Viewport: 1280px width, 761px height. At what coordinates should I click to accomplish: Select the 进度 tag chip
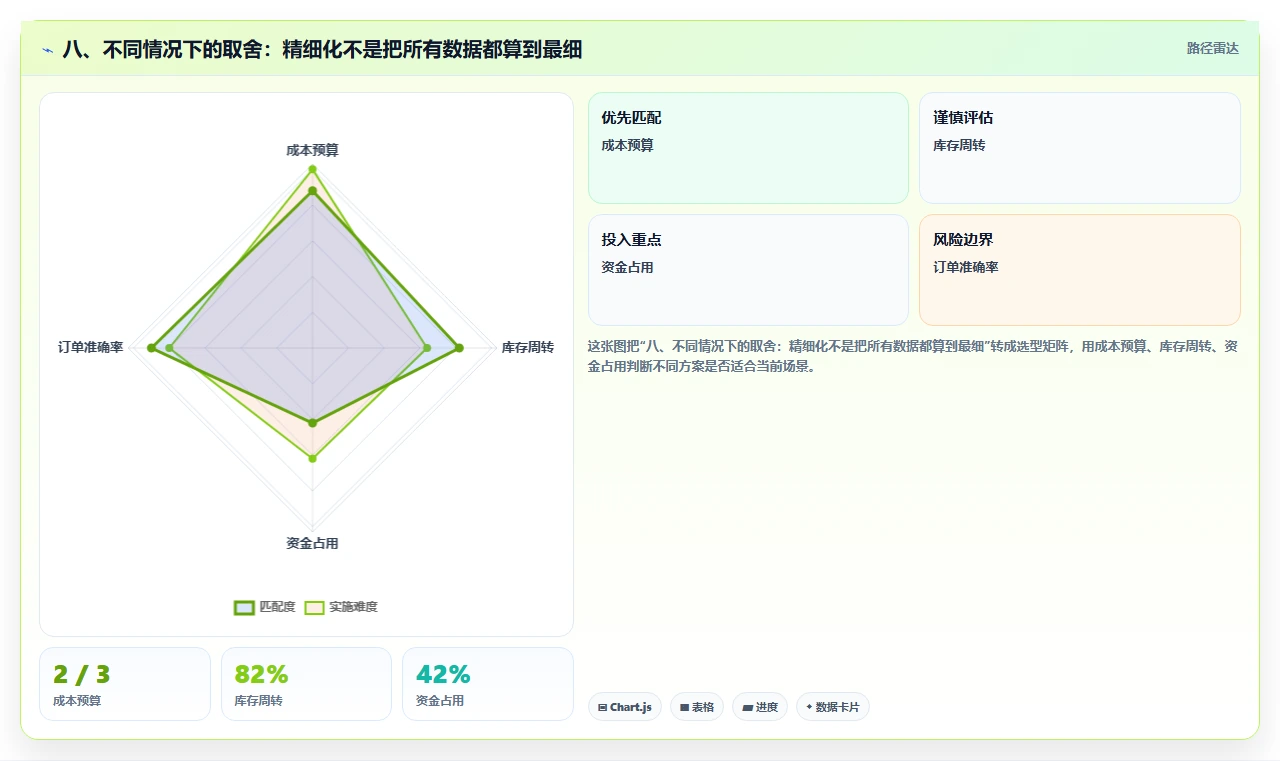point(760,707)
